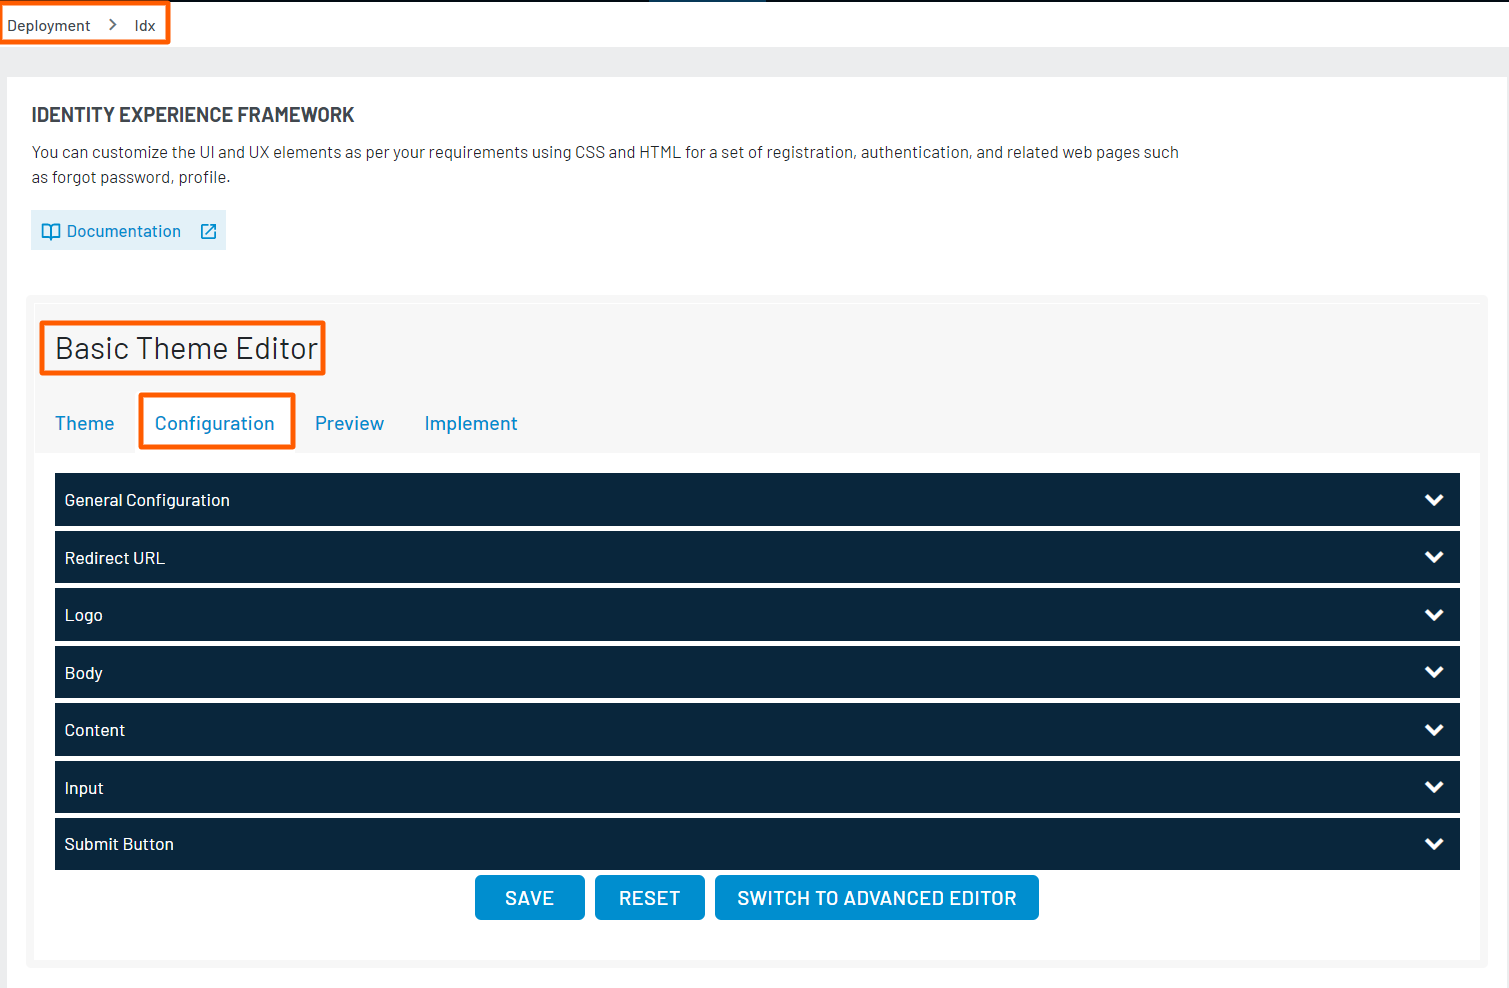The image size is (1509, 988).
Task: Open the Preview tab
Action: click(349, 423)
